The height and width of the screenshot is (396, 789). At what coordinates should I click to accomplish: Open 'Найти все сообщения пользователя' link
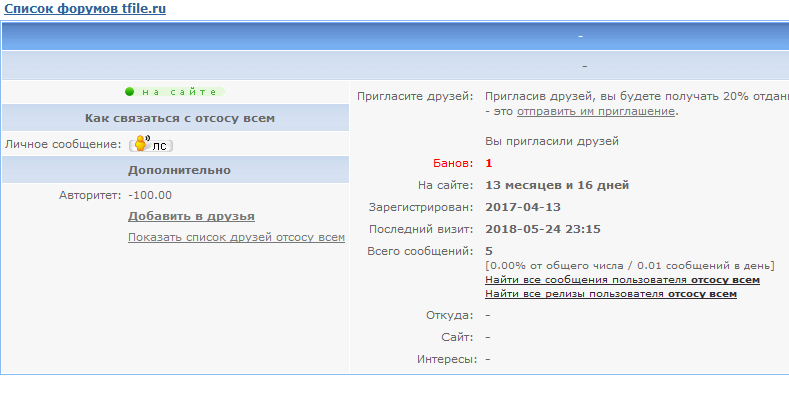click(622, 280)
